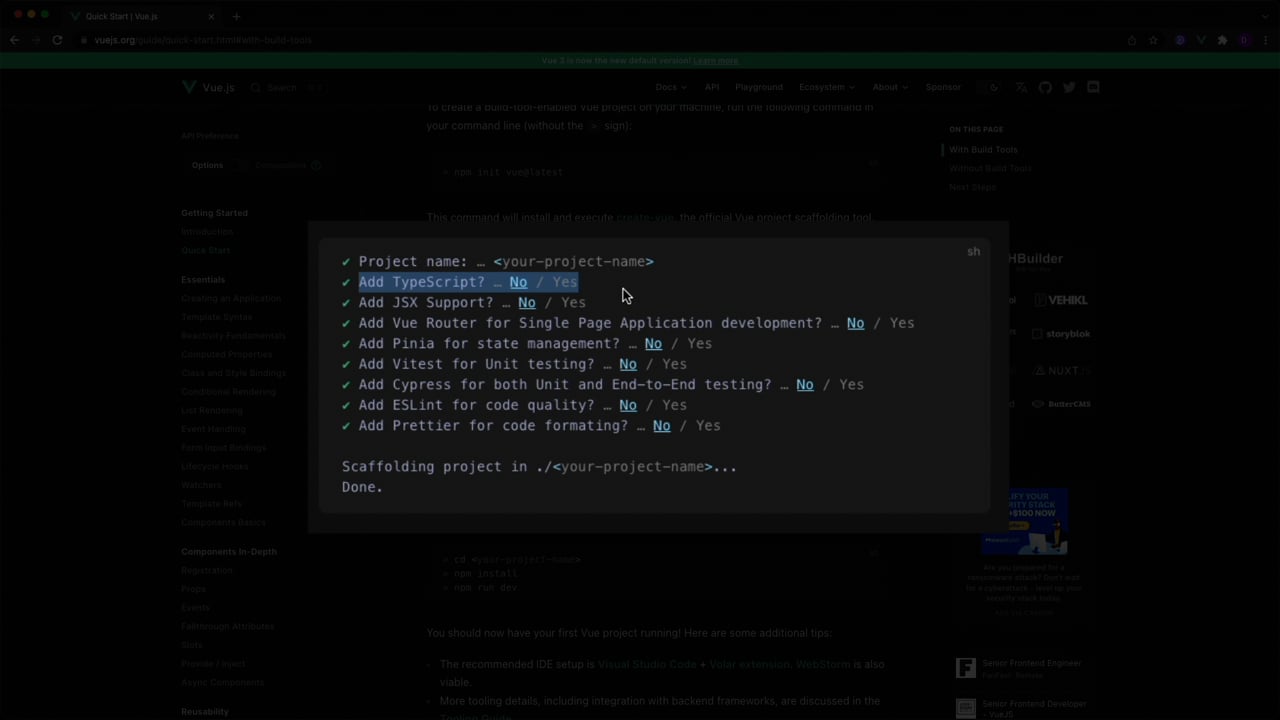Screen dimensions: 1280x720
Task: Open the Twitter icon link in navbar
Action: click(1069, 87)
